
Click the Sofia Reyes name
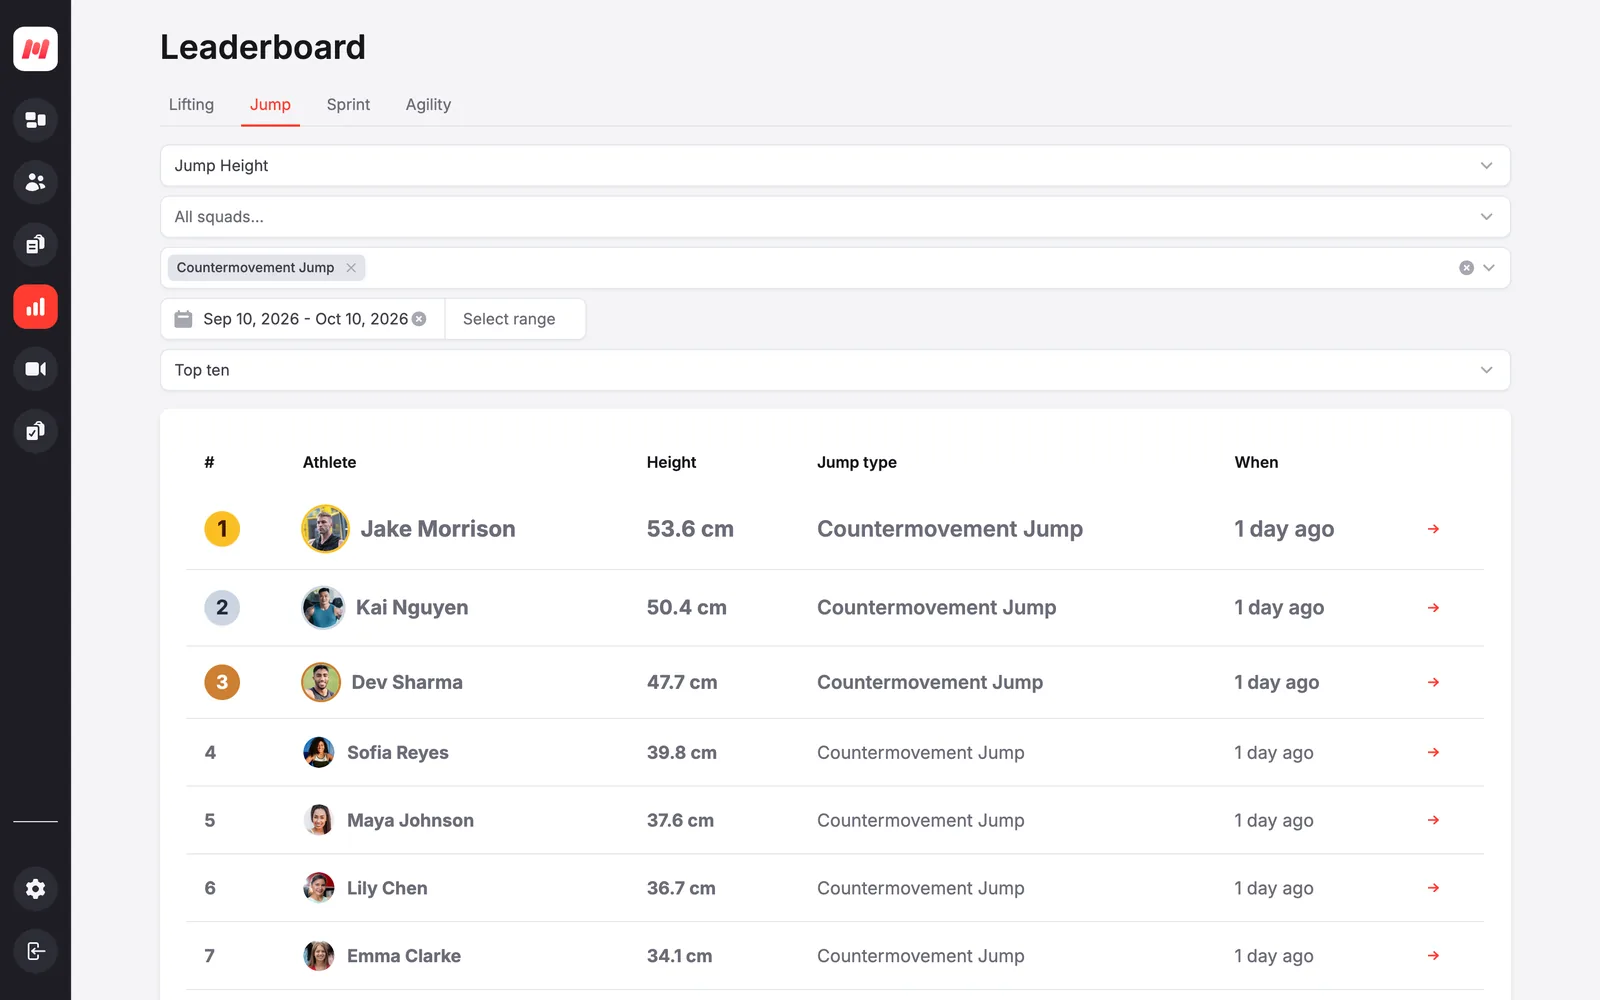(397, 752)
